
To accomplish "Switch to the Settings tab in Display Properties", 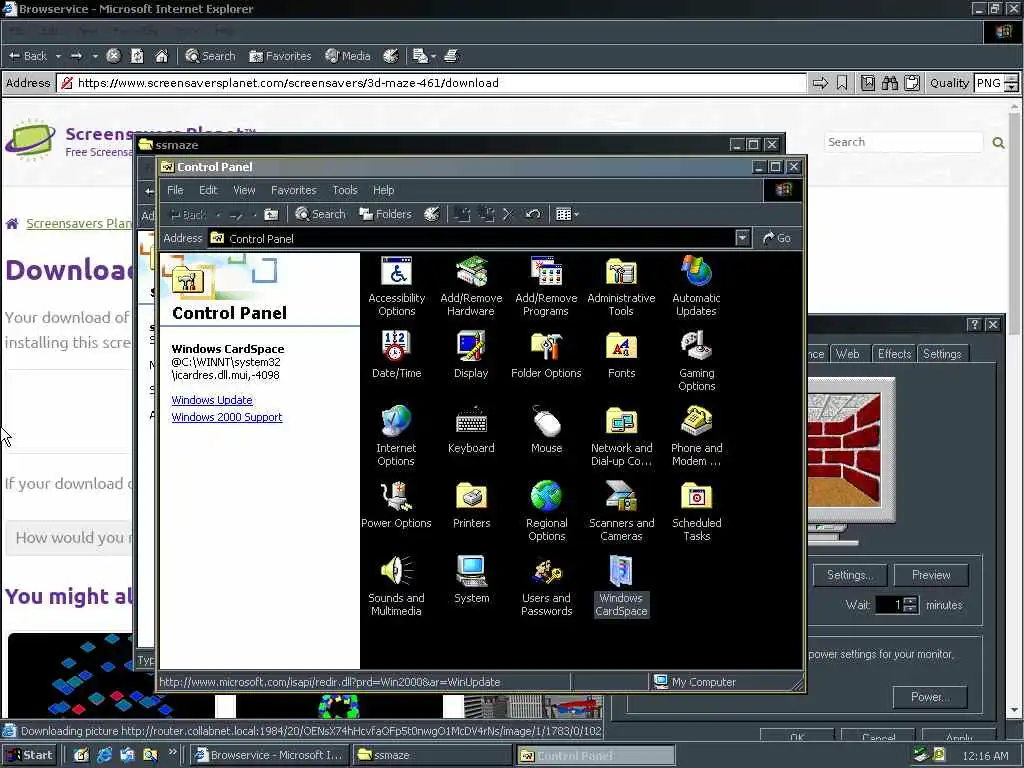I will tap(942, 353).
